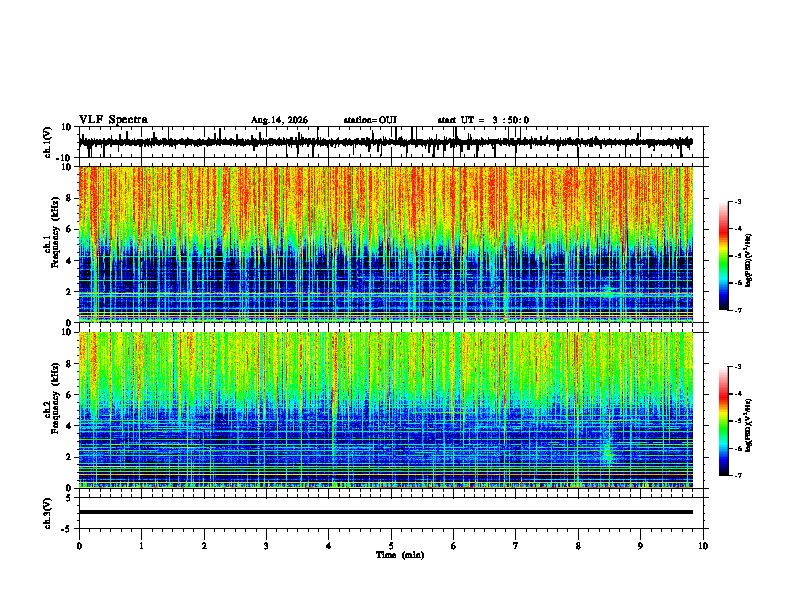Click the "station=OUI" header label
This screenshot has width=792, height=612.
click(x=370, y=120)
